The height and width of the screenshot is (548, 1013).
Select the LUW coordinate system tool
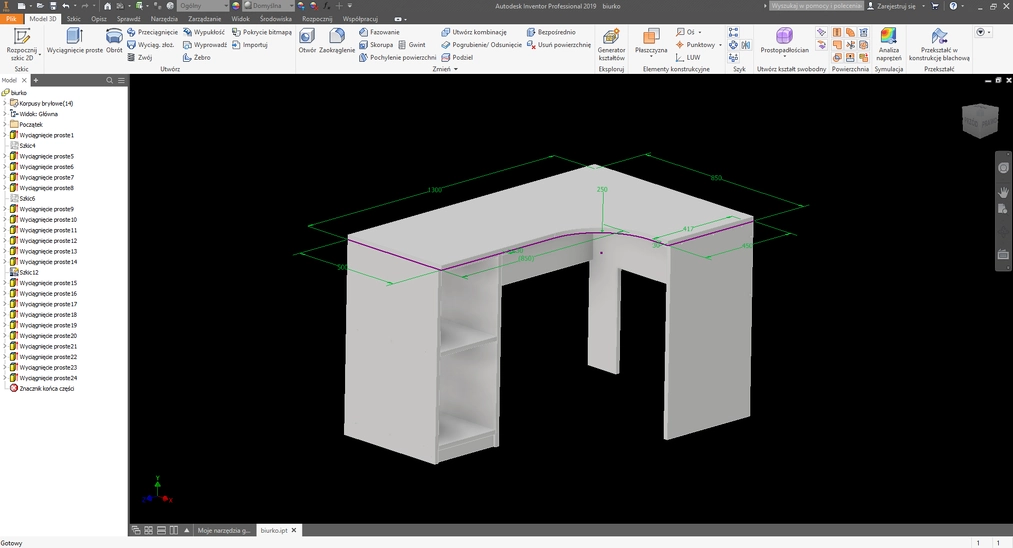[x=687, y=58]
